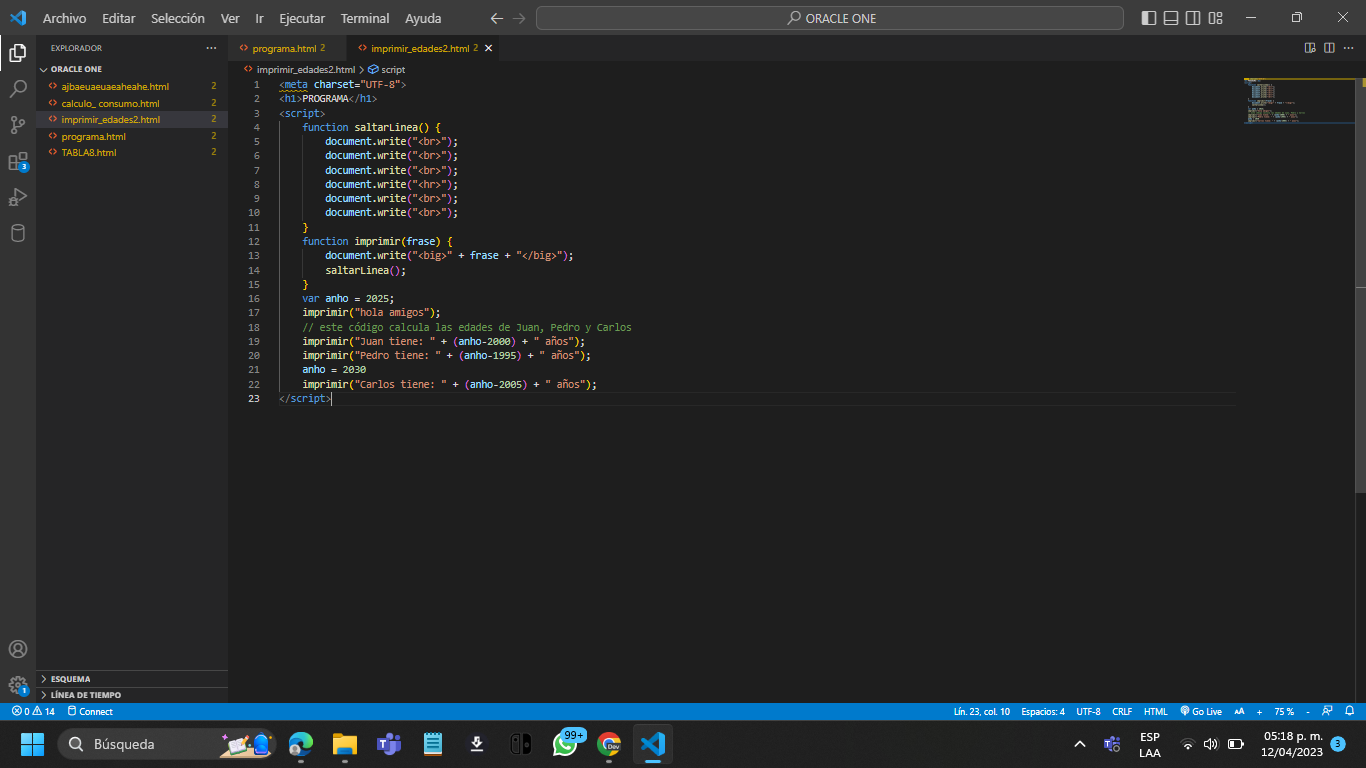Change the CRLF end-of-line sequence

1122,712
